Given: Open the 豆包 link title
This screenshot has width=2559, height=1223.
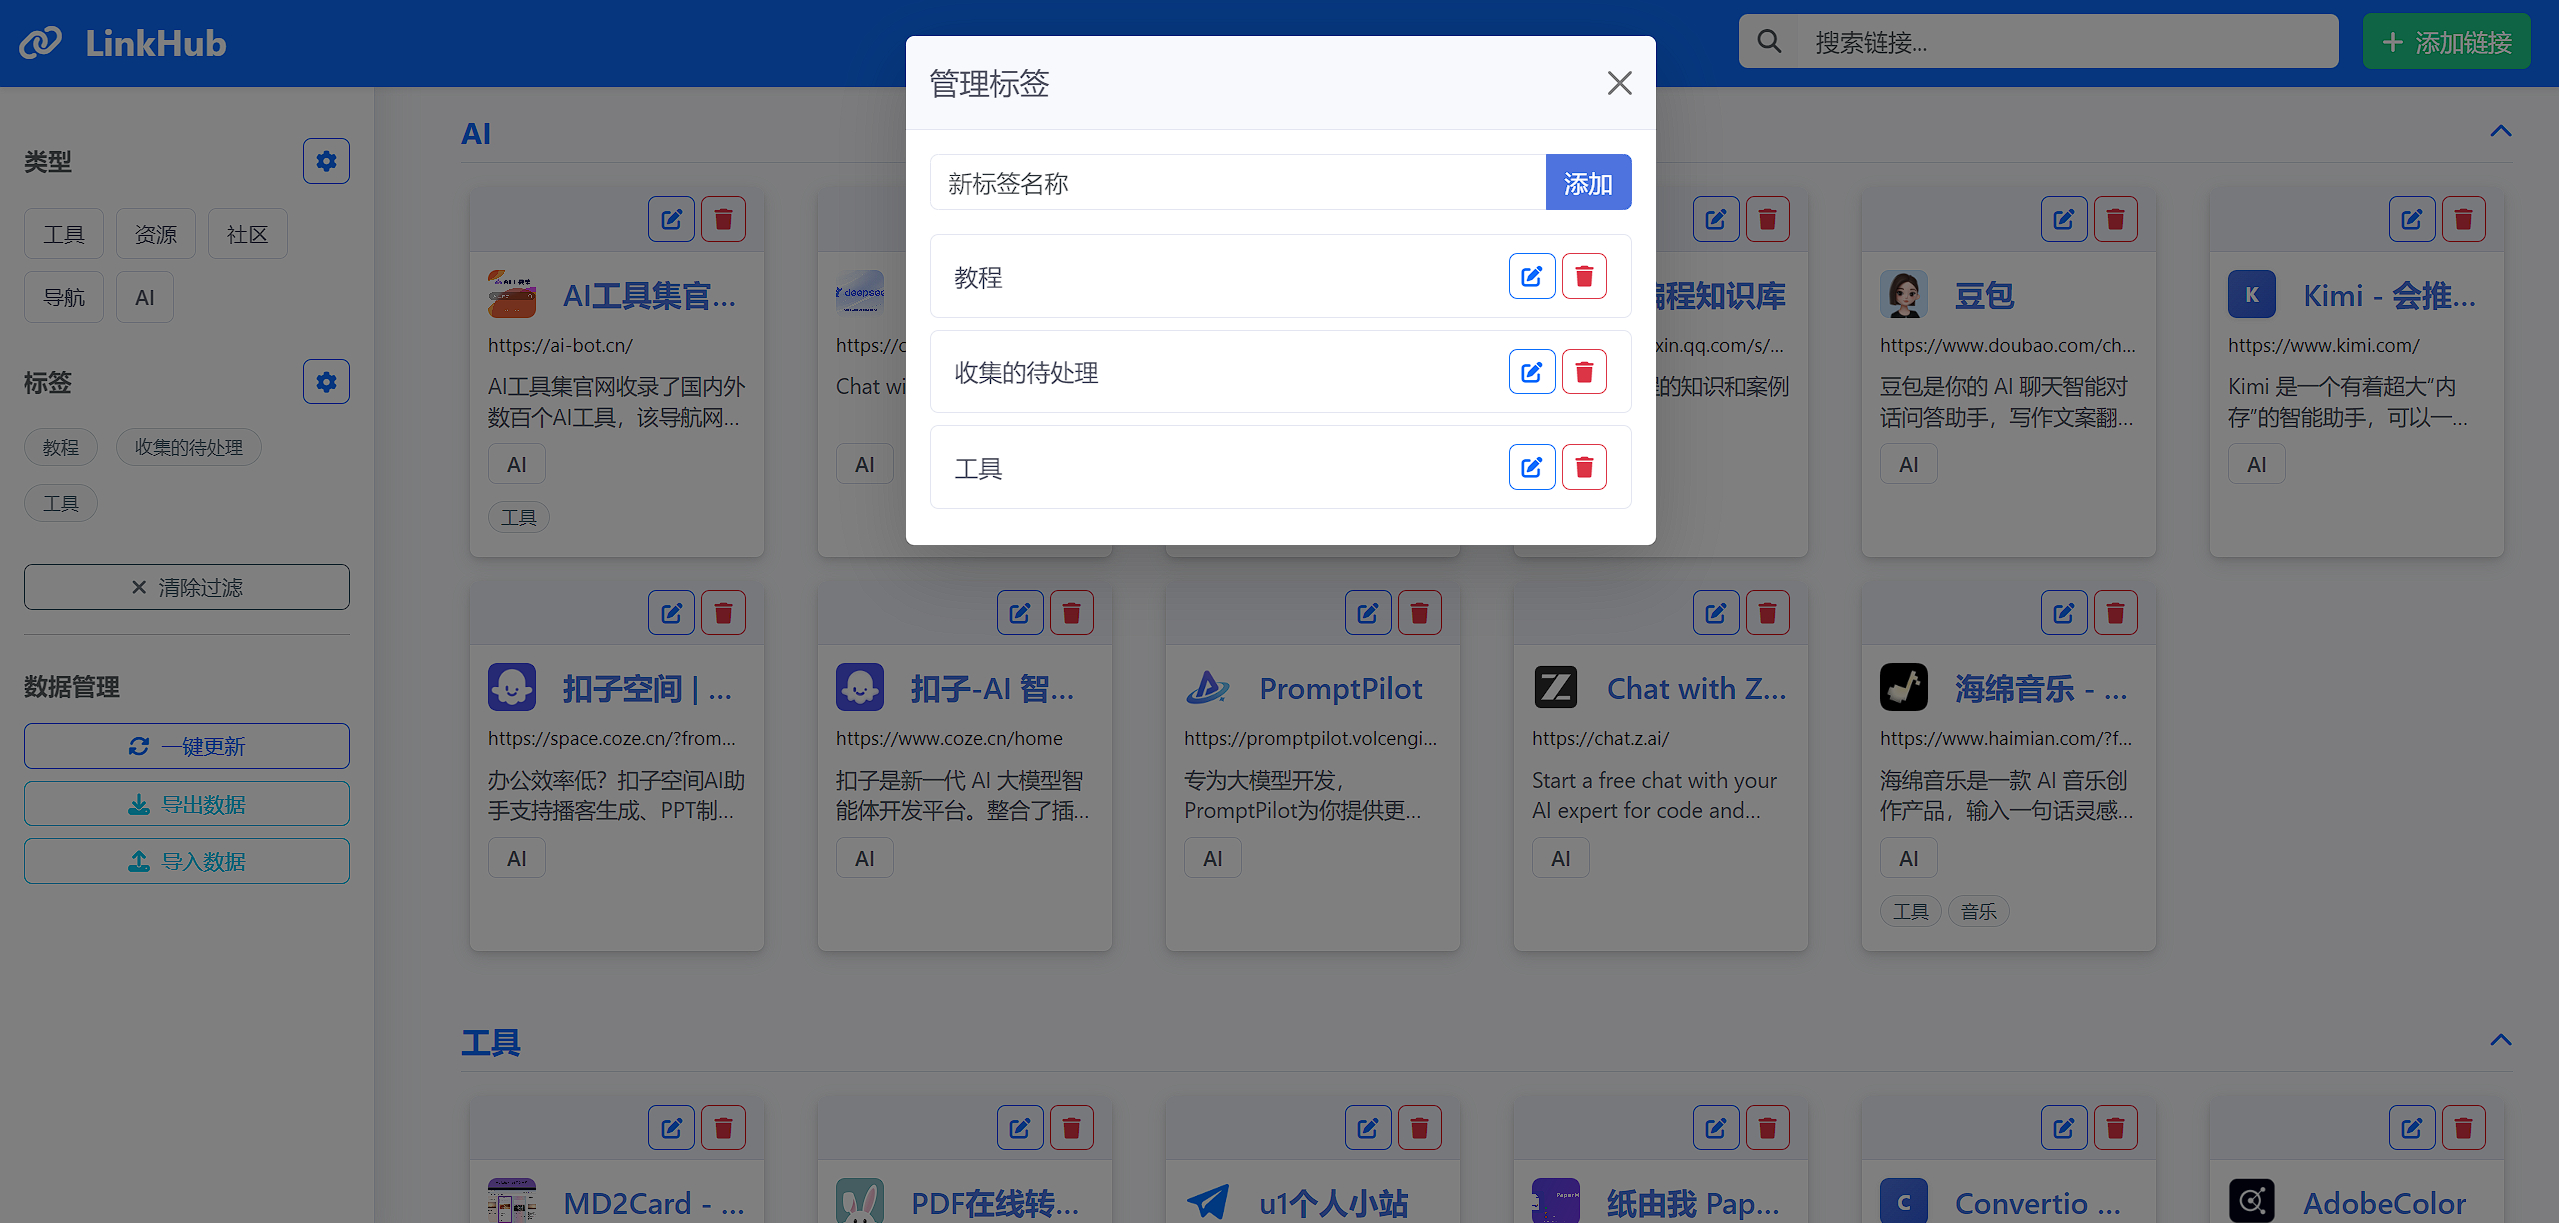Looking at the screenshot, I should (x=1984, y=295).
